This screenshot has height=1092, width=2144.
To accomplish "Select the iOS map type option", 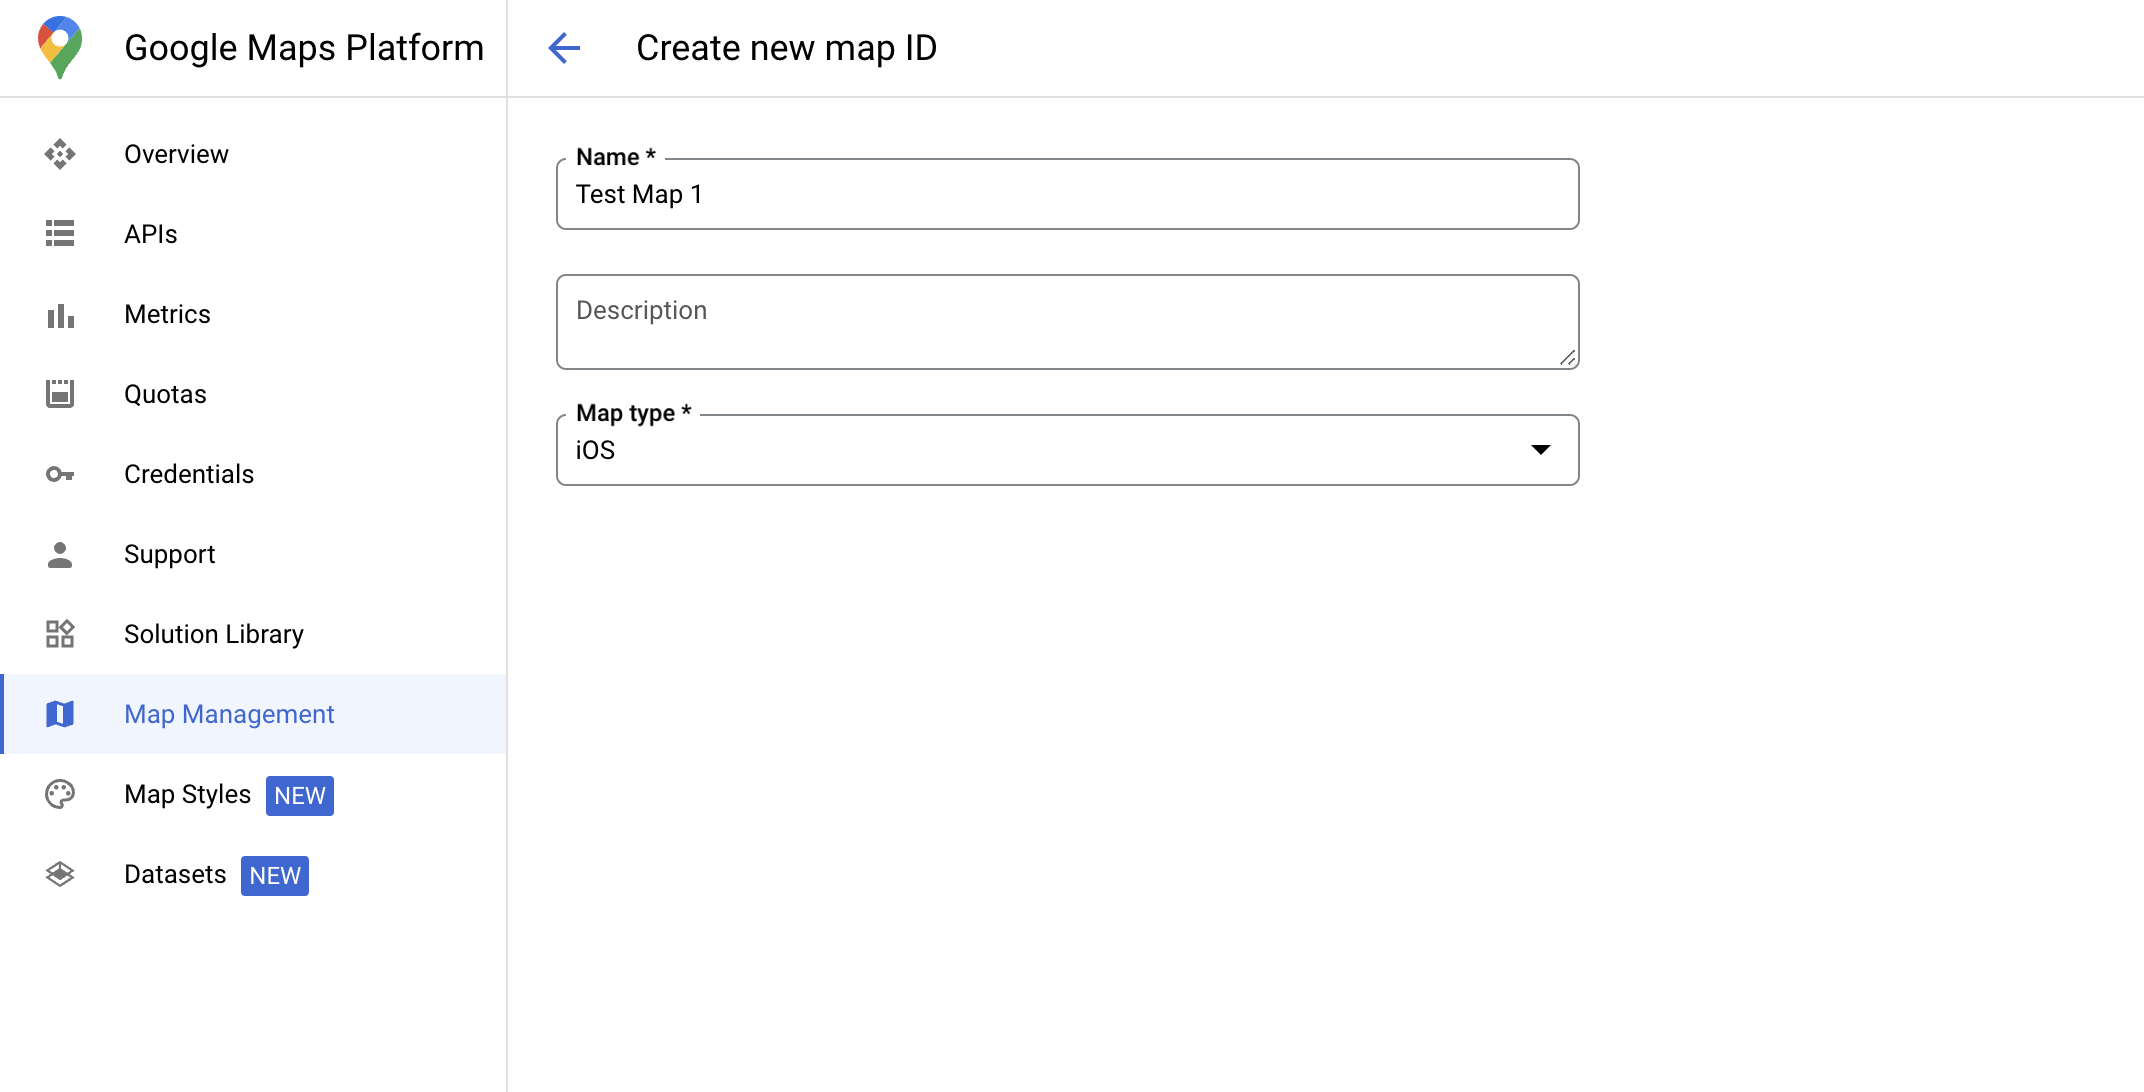I will pos(1066,448).
